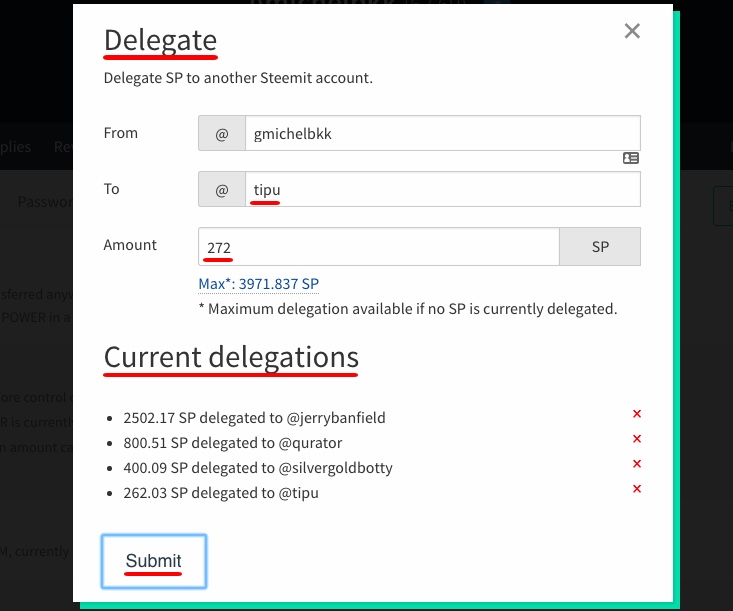Image resolution: width=733 pixels, height=611 pixels.
Task: Remove delegation to @silvergoldbotty
Action: [x=637, y=464]
